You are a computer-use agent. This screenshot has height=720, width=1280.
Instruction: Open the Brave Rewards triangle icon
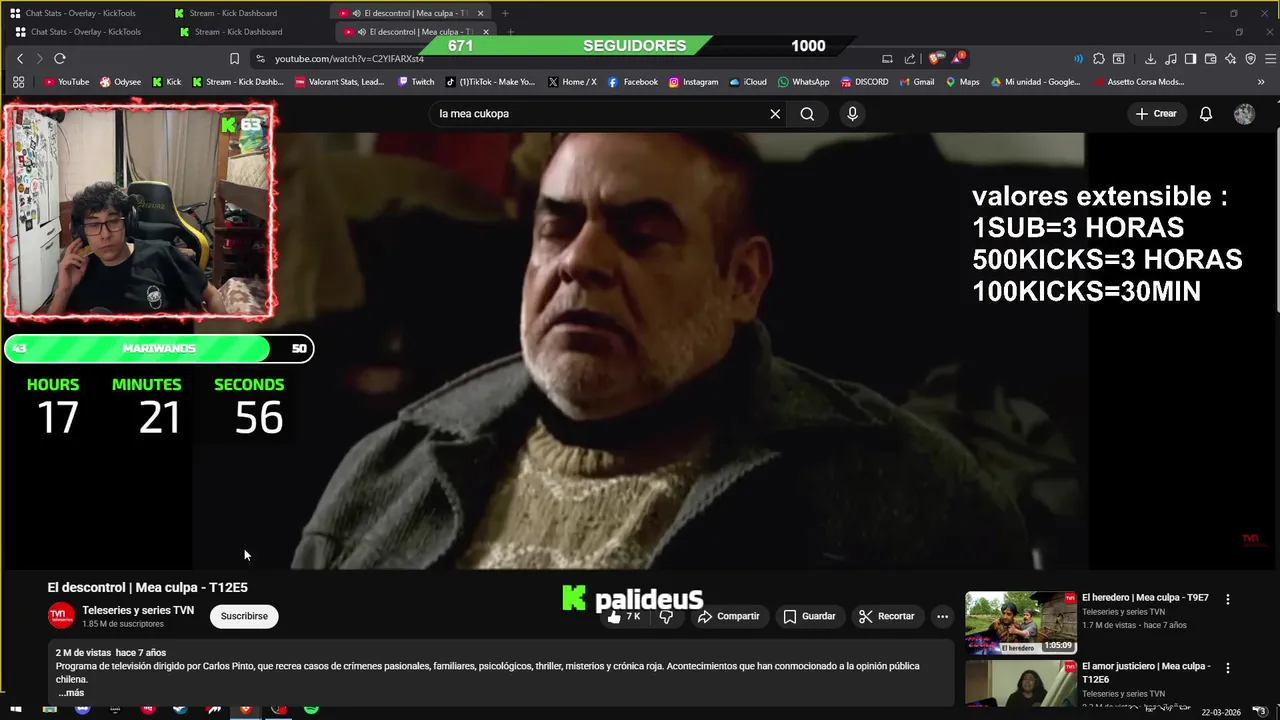[x=958, y=59]
